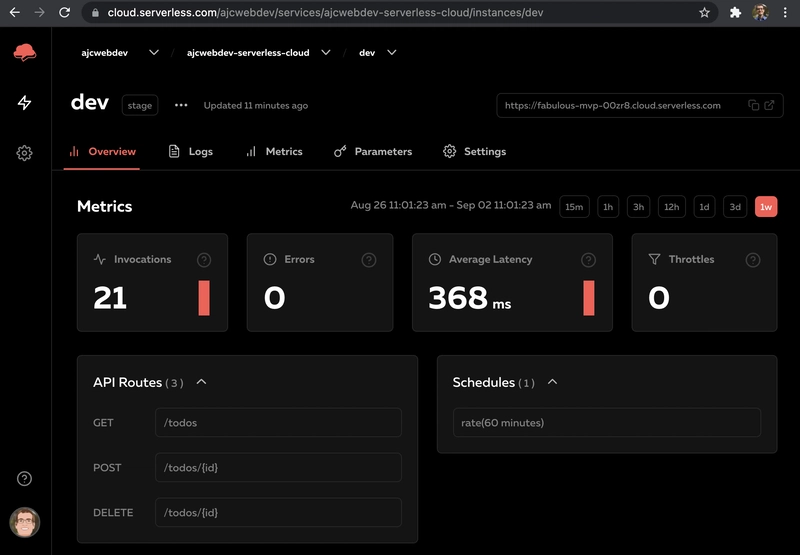
Task: Switch to the Parameters tab
Action: pos(373,152)
